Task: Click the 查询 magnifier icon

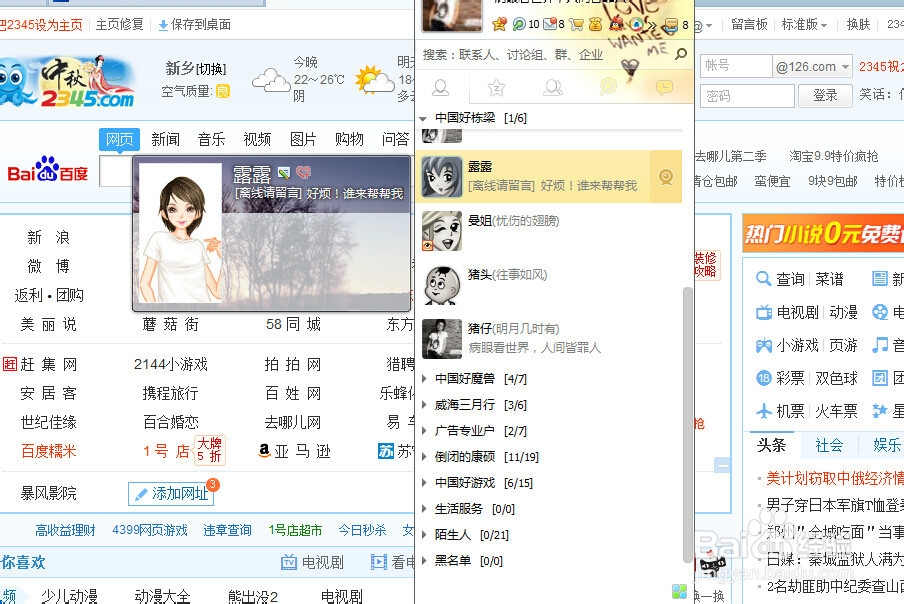Action: click(x=763, y=279)
